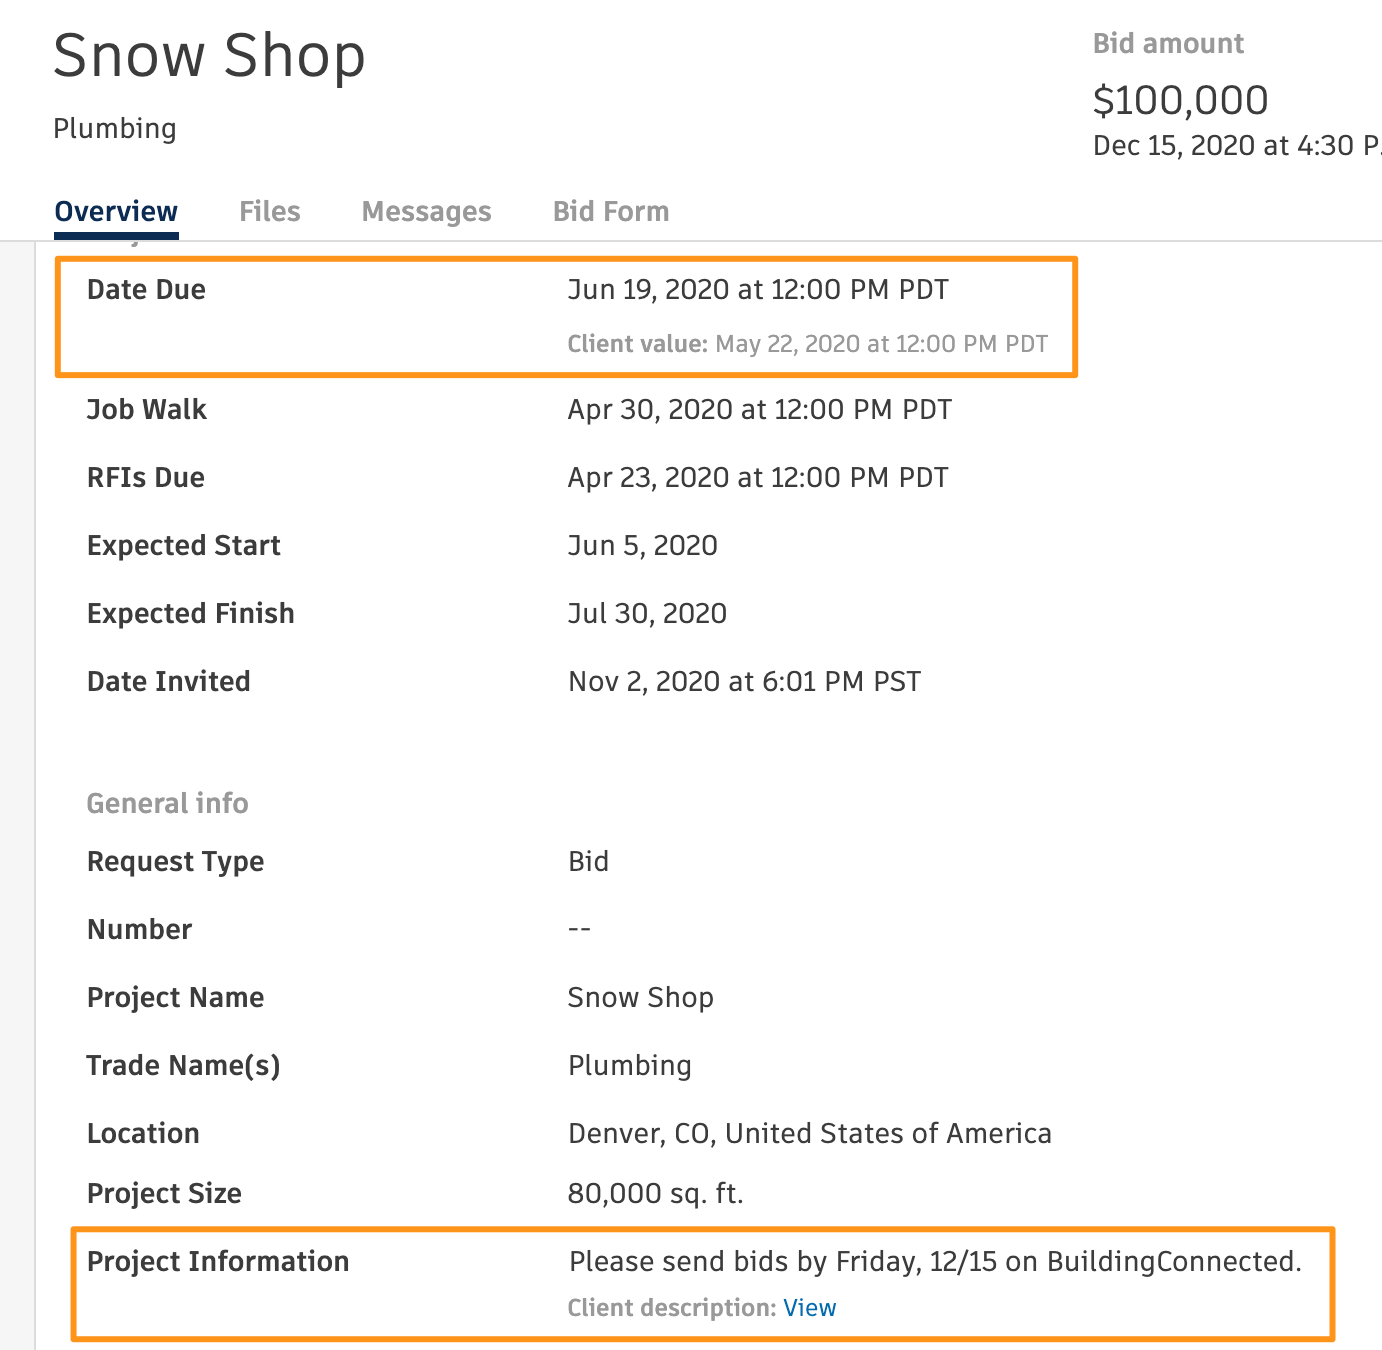Click the Snow Shop page title

(x=209, y=56)
